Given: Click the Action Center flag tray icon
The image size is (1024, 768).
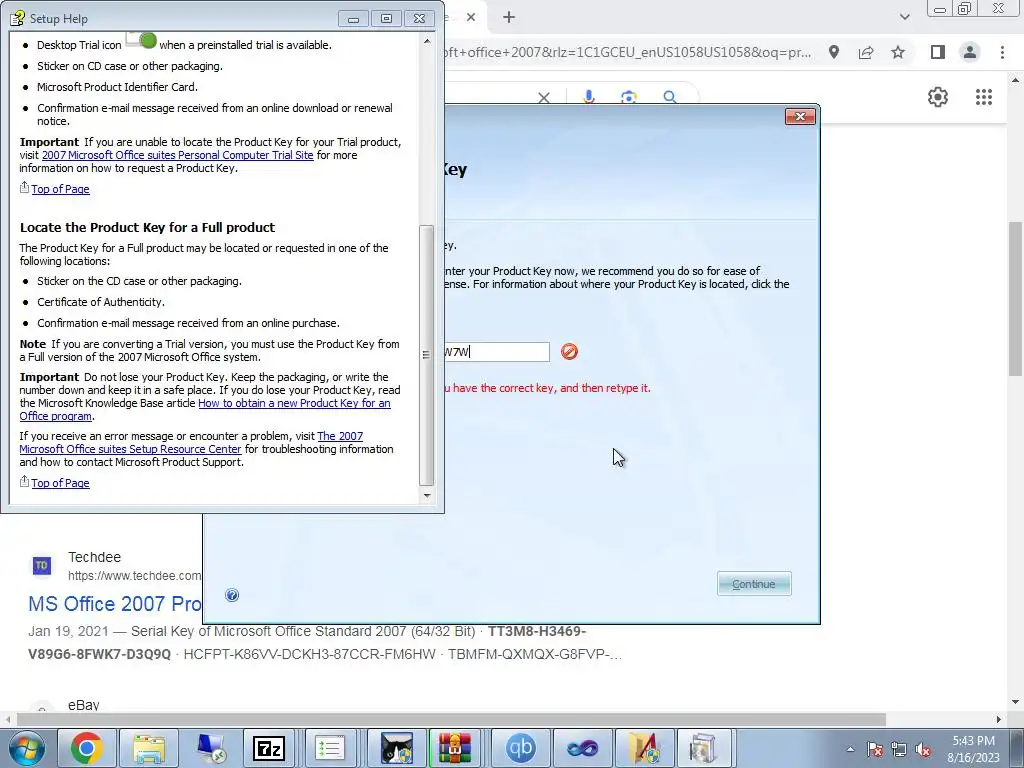Looking at the screenshot, I should point(875,749).
